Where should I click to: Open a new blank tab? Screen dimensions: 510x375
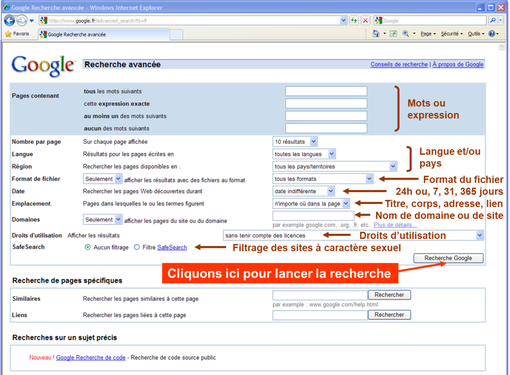pyautogui.click(x=176, y=34)
